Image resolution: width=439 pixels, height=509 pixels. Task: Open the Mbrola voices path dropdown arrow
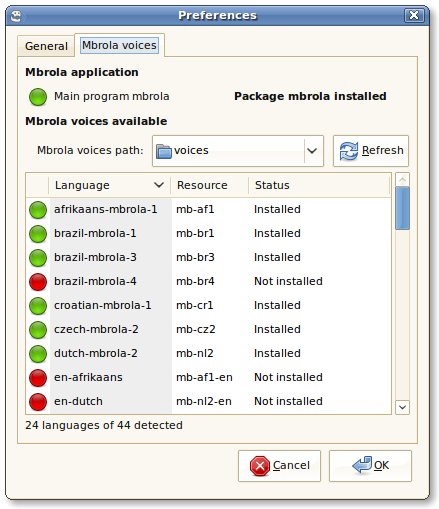(312, 151)
